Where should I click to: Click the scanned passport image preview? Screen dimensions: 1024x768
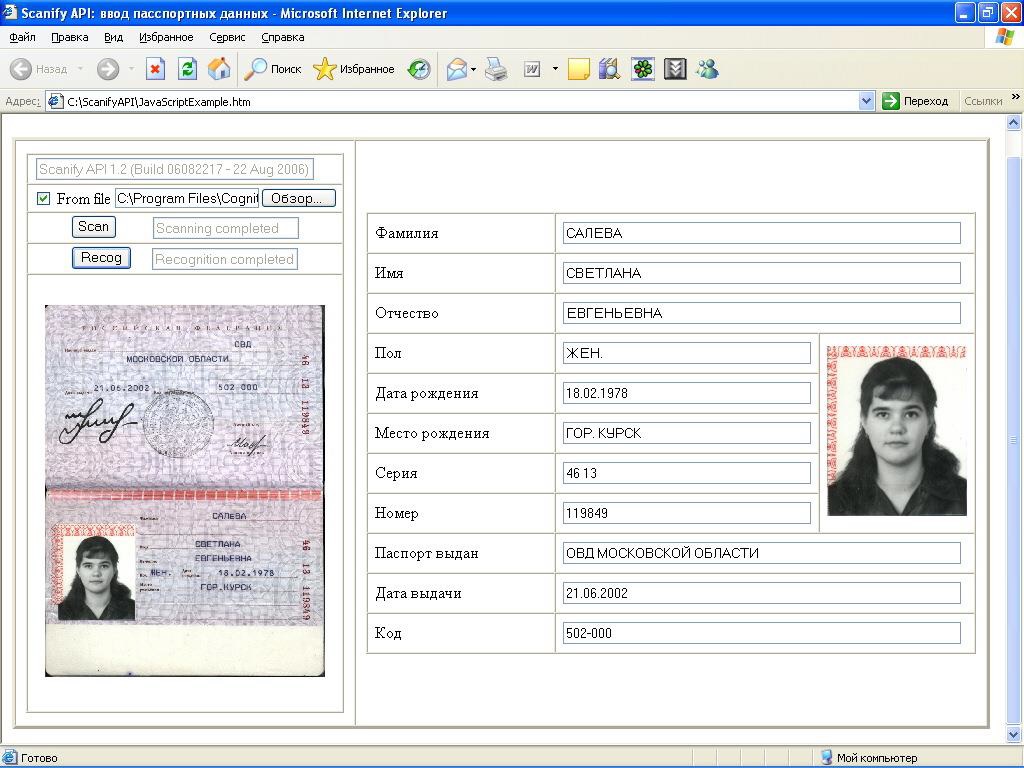(185, 490)
